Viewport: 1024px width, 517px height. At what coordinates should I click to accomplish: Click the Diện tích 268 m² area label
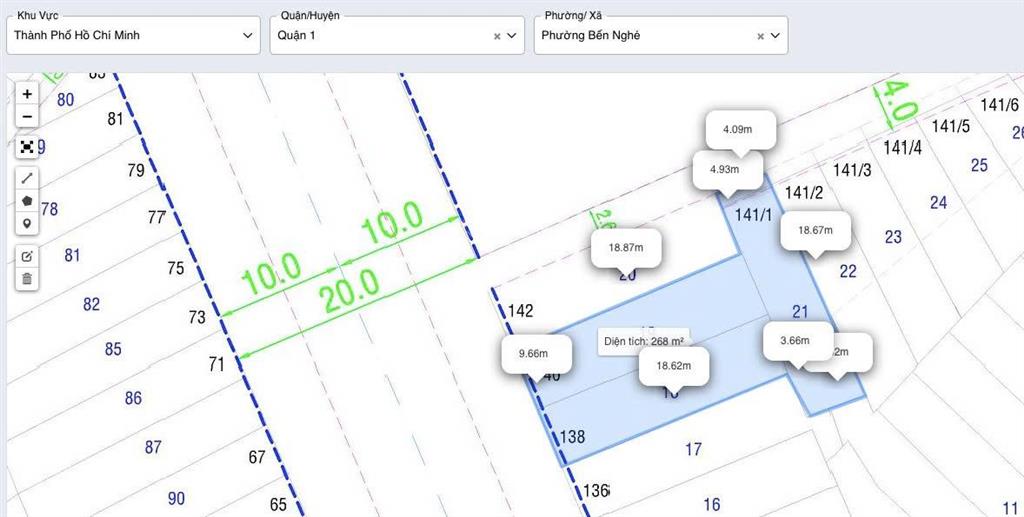644,341
